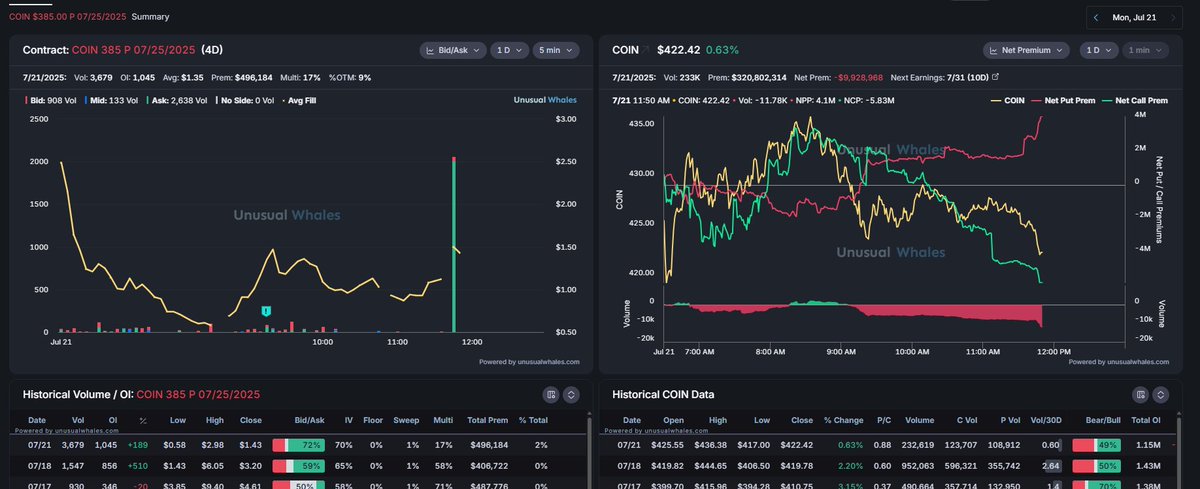The width and height of the screenshot is (1200, 489).
Task: Click the 0.63% price change figure
Action: click(x=723, y=49)
